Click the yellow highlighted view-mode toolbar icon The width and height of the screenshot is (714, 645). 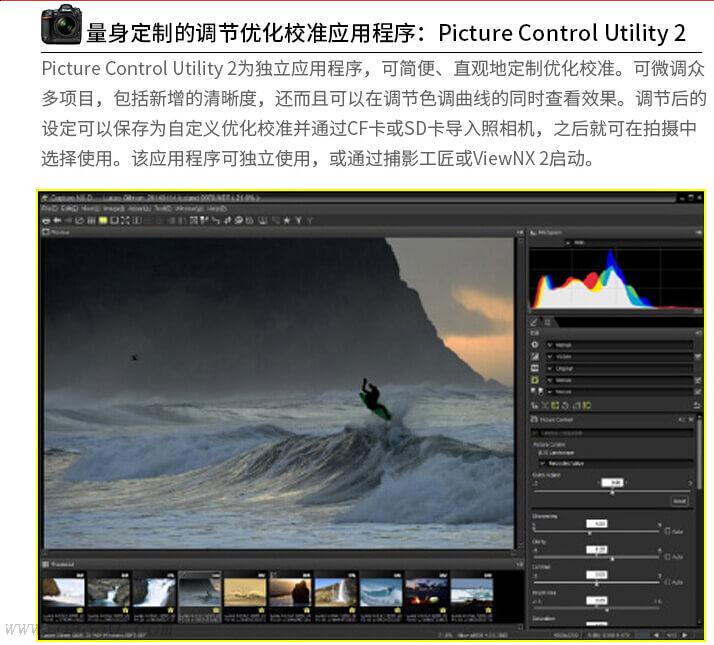[103, 220]
